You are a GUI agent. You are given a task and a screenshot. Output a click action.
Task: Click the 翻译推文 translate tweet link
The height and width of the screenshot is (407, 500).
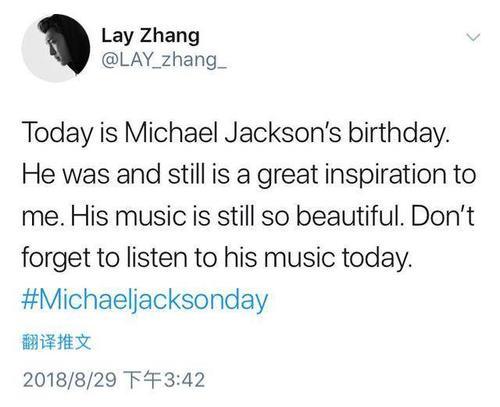57,342
